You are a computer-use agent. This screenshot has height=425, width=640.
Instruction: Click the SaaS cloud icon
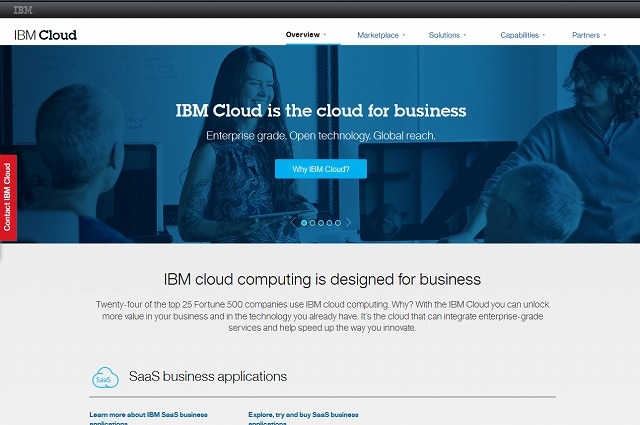(x=105, y=377)
